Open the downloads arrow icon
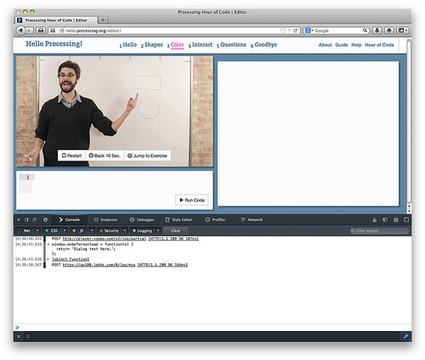 pyautogui.click(x=377, y=30)
